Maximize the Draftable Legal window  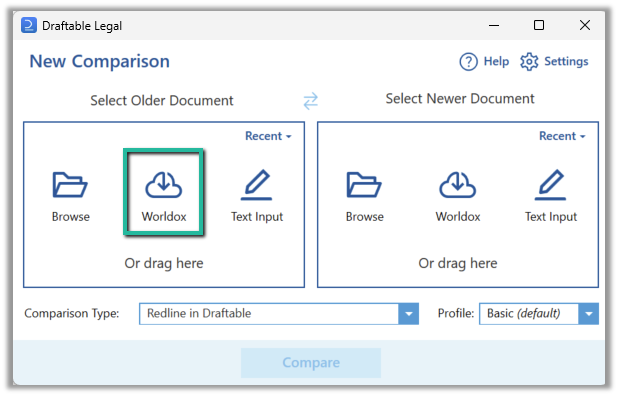(x=539, y=25)
